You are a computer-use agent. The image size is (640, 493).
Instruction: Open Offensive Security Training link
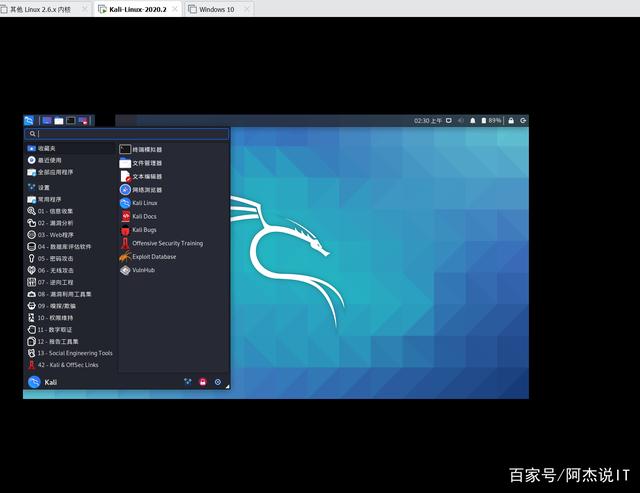173,243
